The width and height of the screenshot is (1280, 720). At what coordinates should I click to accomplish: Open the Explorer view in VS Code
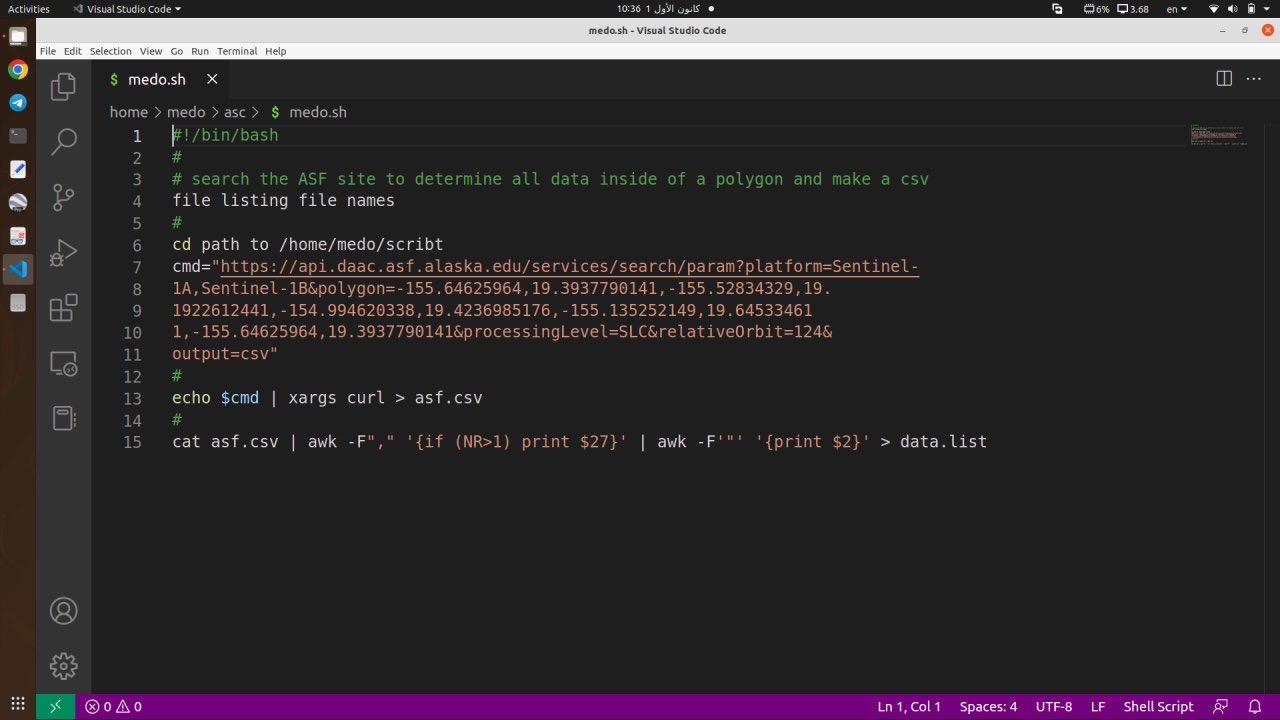click(63, 86)
